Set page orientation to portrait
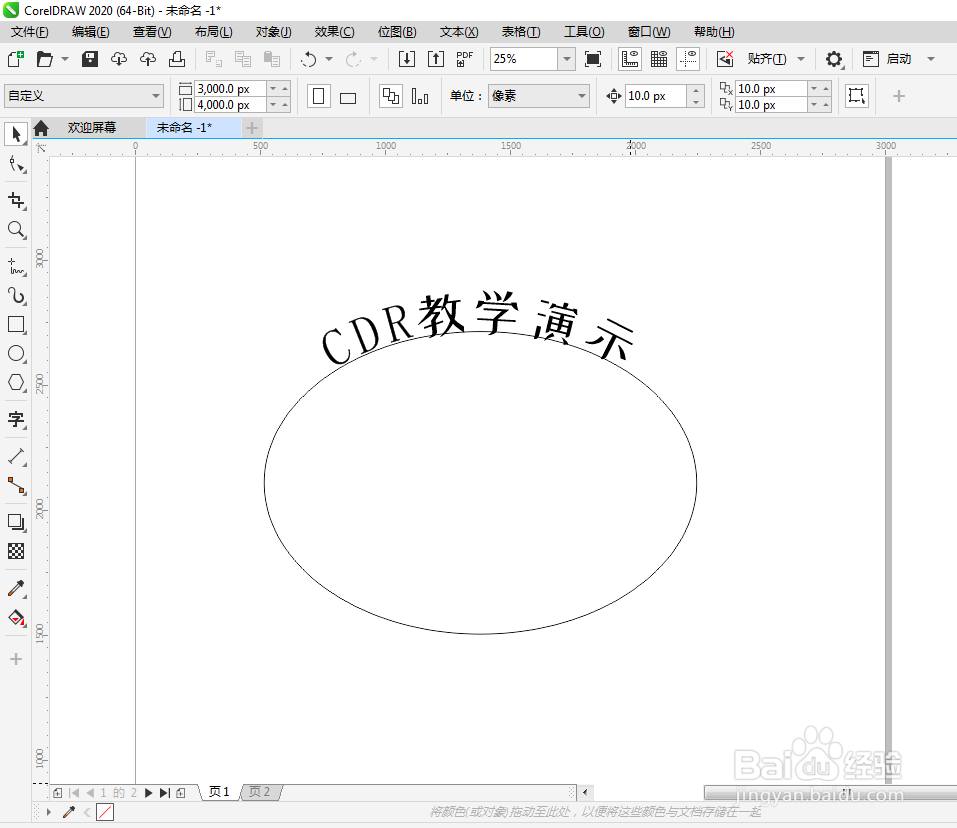 319,96
